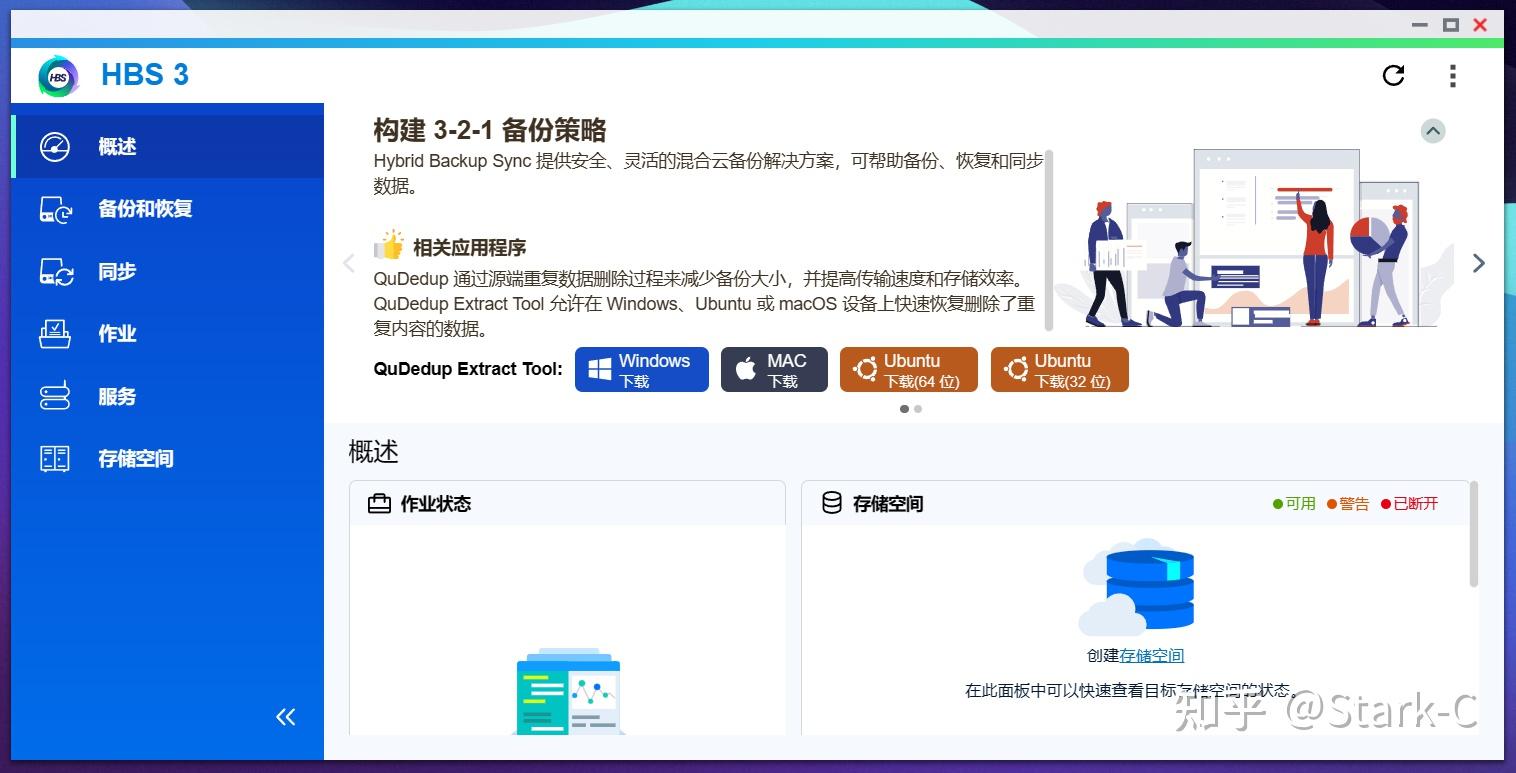The width and height of the screenshot is (1516, 773).
Task: Open the three-dot options menu
Action: coord(1453,75)
